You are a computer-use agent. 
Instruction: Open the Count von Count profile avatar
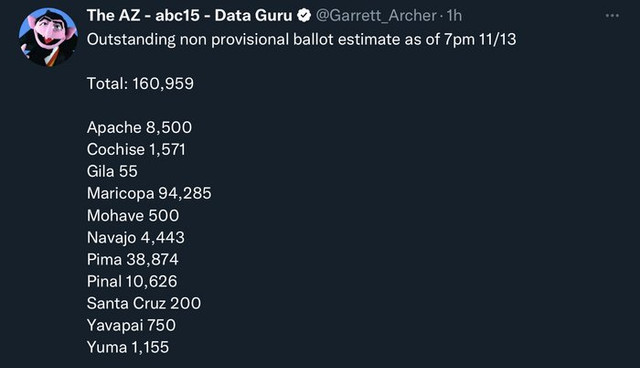click(48, 37)
